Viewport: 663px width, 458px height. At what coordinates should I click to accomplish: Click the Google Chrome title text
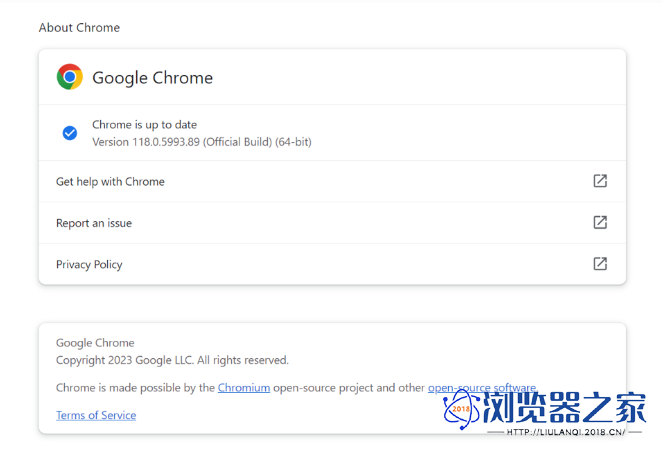click(x=153, y=78)
